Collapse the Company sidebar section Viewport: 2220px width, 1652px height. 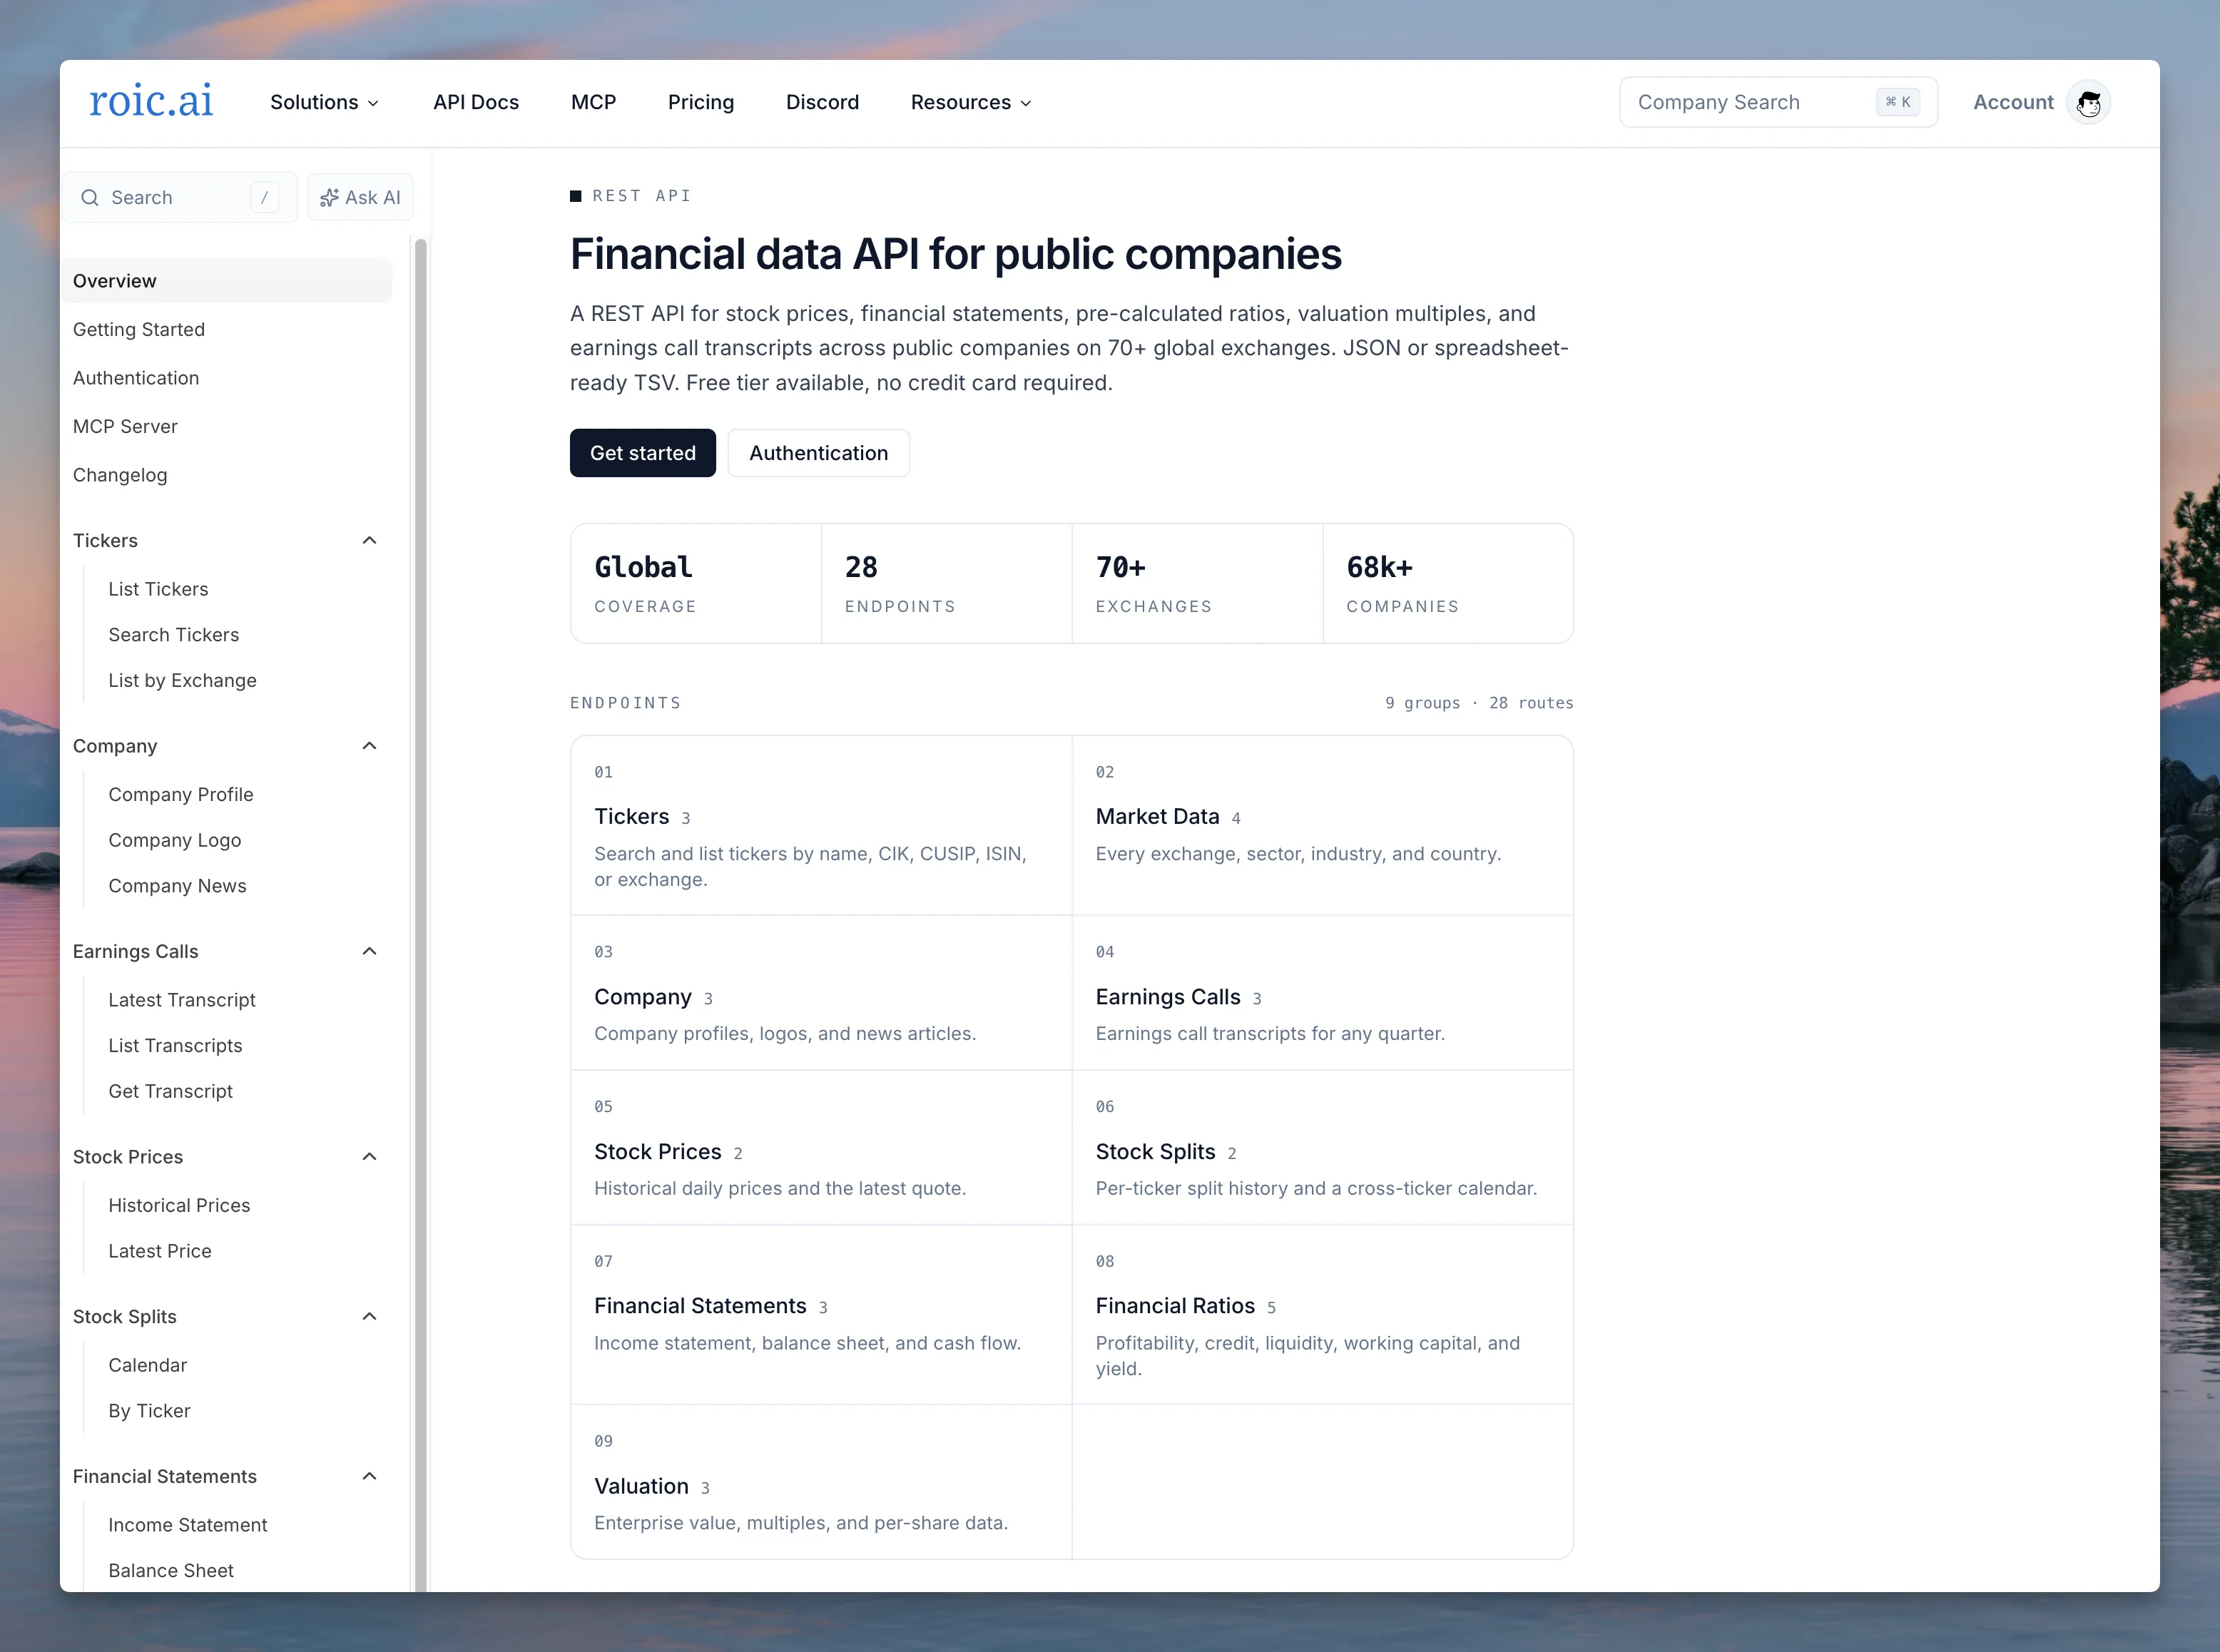click(369, 746)
